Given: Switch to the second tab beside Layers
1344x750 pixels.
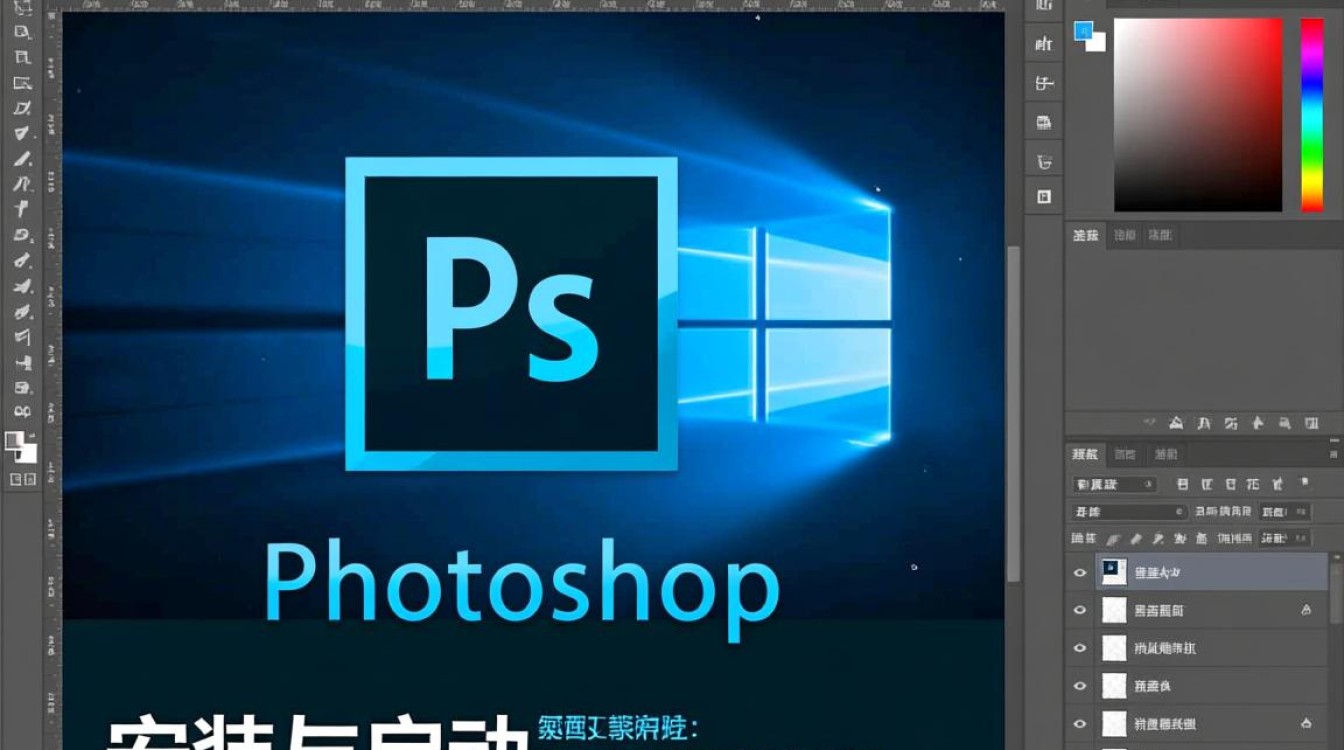Looking at the screenshot, I should click(1125, 454).
